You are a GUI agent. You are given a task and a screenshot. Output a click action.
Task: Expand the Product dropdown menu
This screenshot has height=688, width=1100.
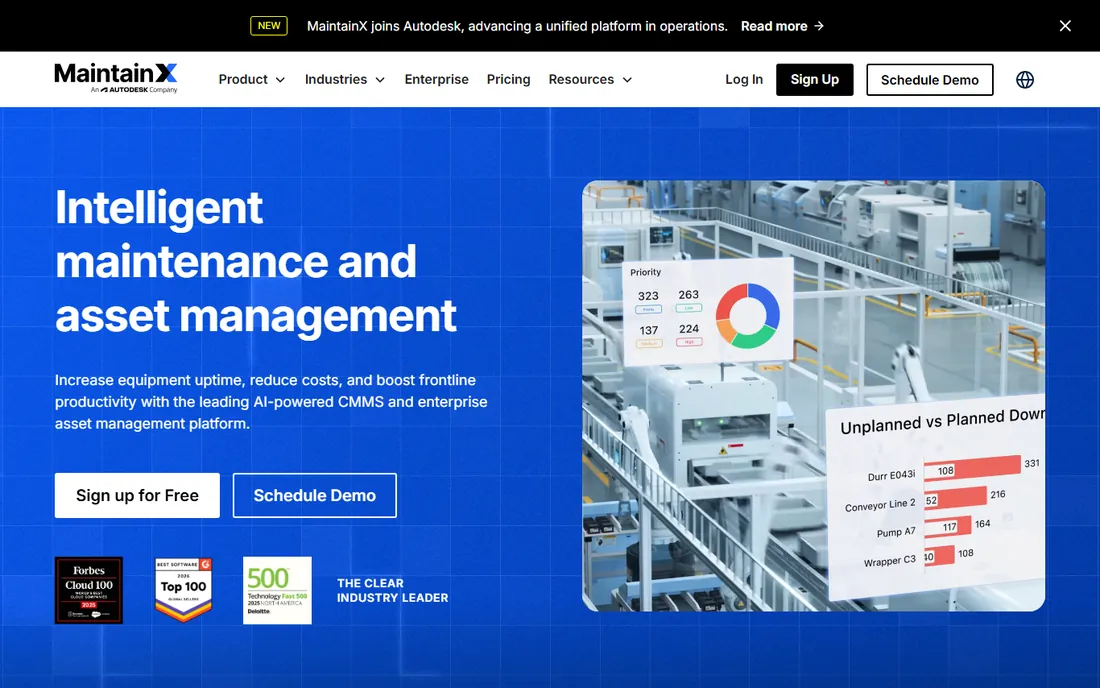click(x=252, y=80)
